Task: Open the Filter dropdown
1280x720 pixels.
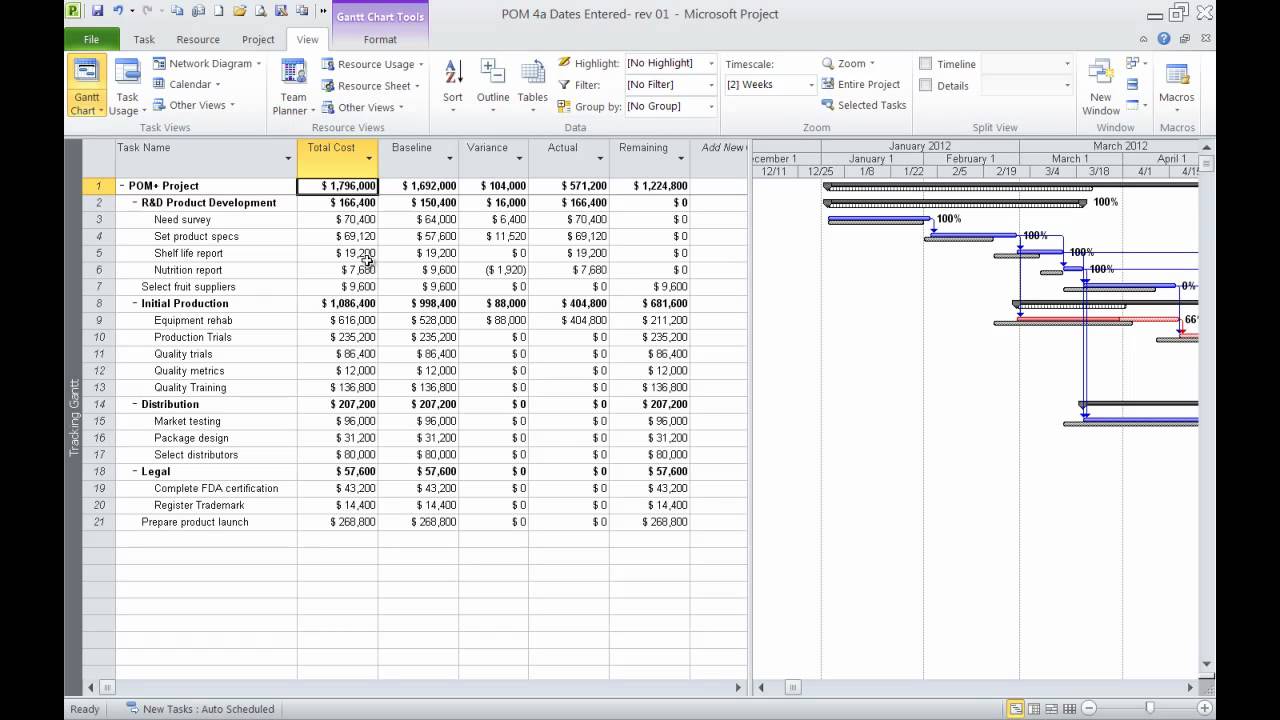Action: click(x=711, y=85)
